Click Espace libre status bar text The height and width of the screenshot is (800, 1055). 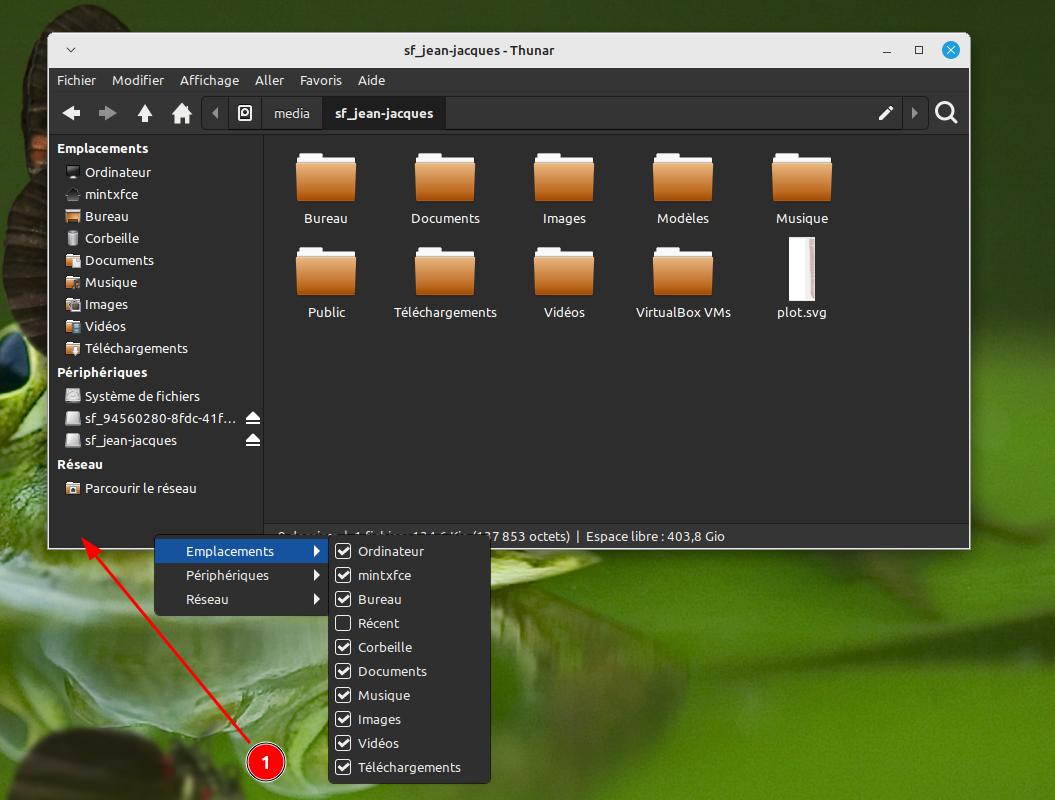point(655,536)
